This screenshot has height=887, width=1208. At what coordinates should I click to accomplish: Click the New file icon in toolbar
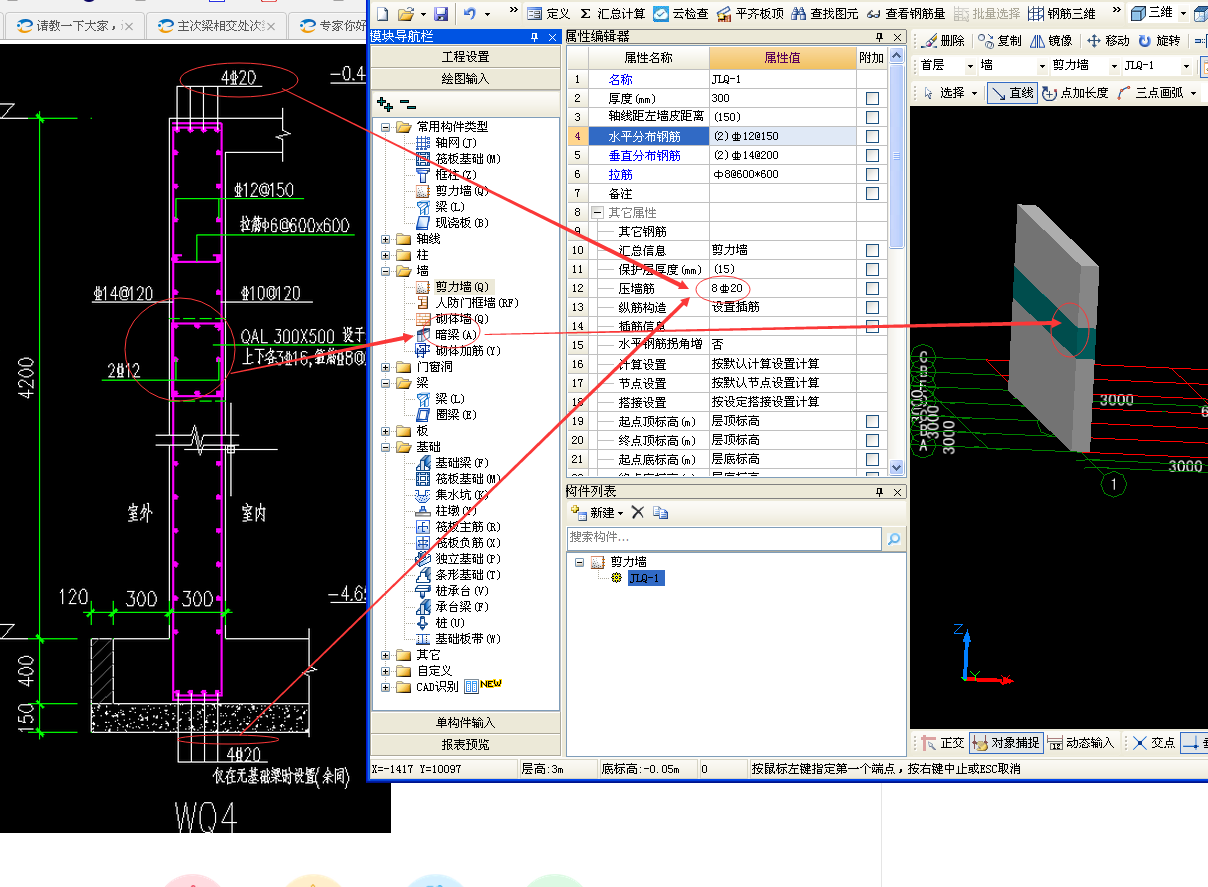(x=381, y=13)
